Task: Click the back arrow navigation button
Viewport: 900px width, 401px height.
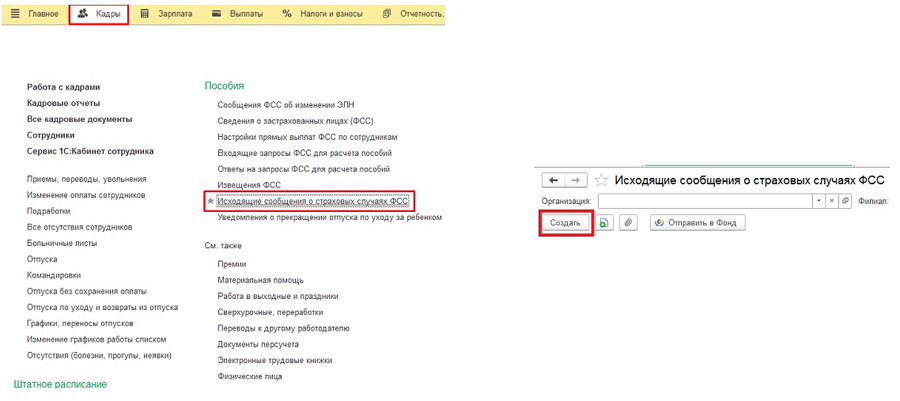Action: (552, 180)
